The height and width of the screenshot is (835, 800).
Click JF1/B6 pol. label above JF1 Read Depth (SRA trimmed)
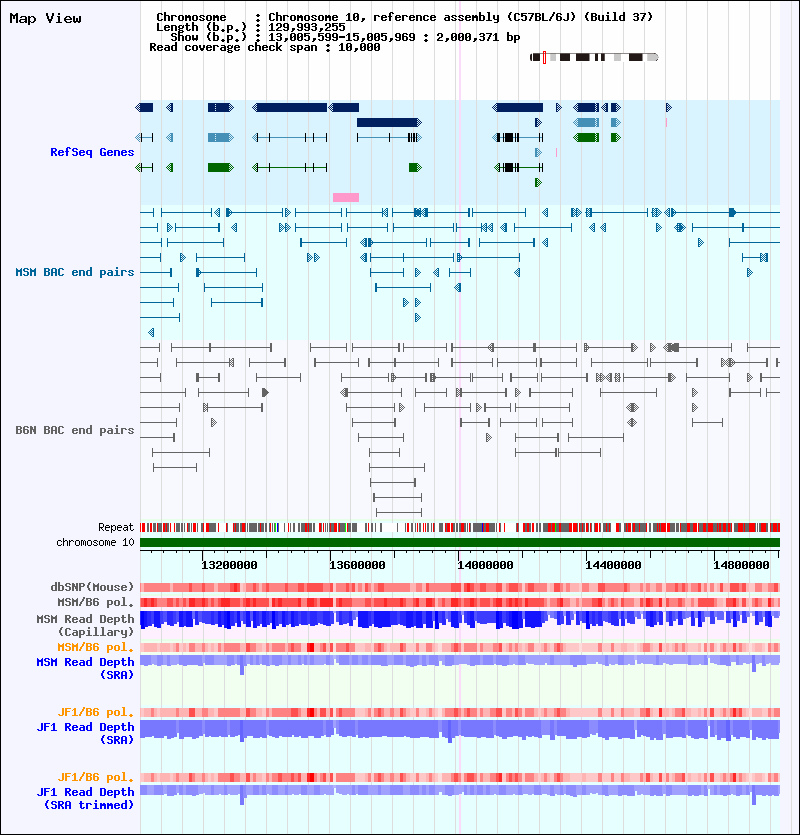click(x=96, y=777)
